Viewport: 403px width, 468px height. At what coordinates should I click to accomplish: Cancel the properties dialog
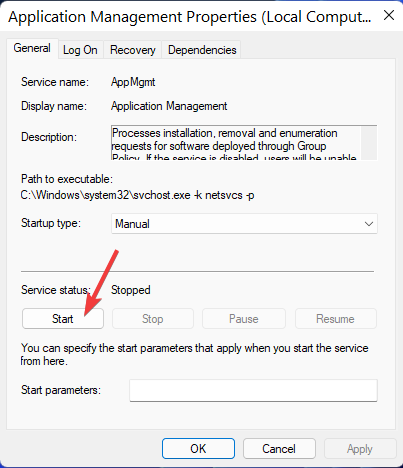click(x=279, y=449)
